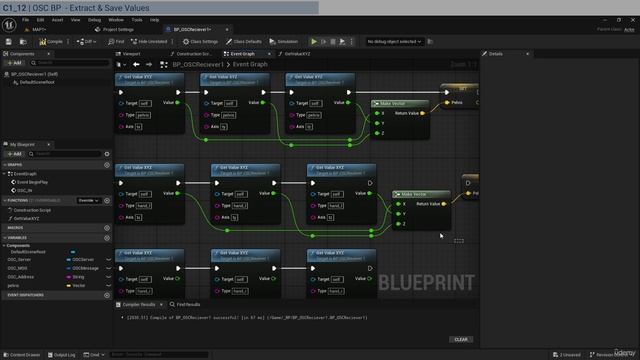Click the graph icon beside the breadcrumb
640x360 pixels.
(164, 64)
